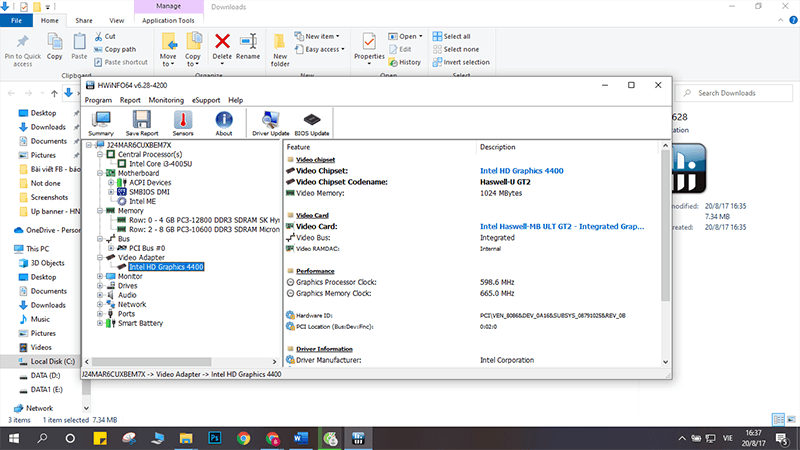
Task: Click the Search Downloads field
Action: coord(735,93)
